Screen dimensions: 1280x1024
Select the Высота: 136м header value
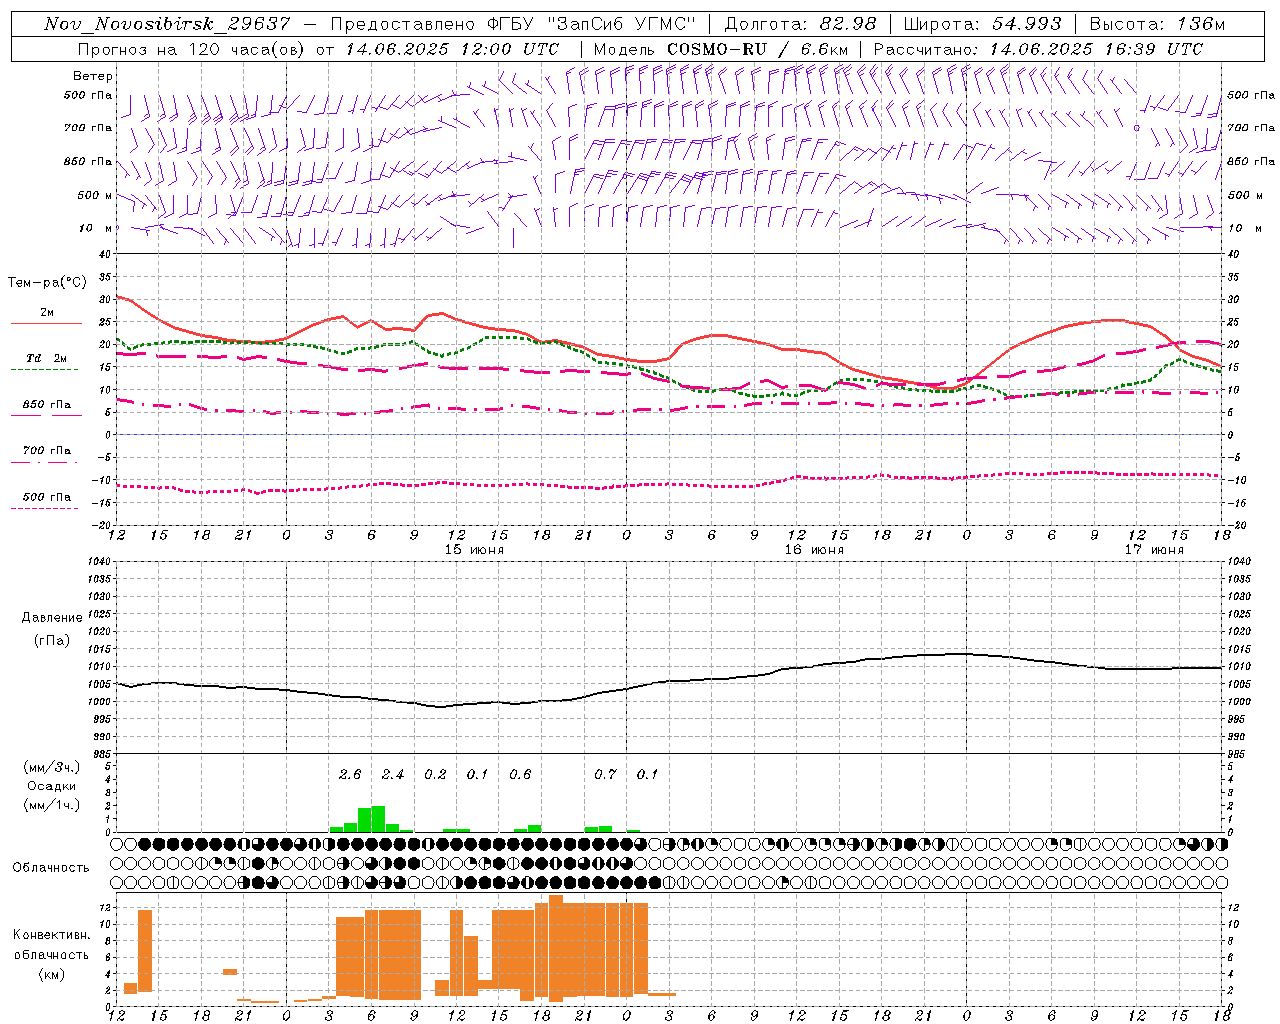(1157, 24)
